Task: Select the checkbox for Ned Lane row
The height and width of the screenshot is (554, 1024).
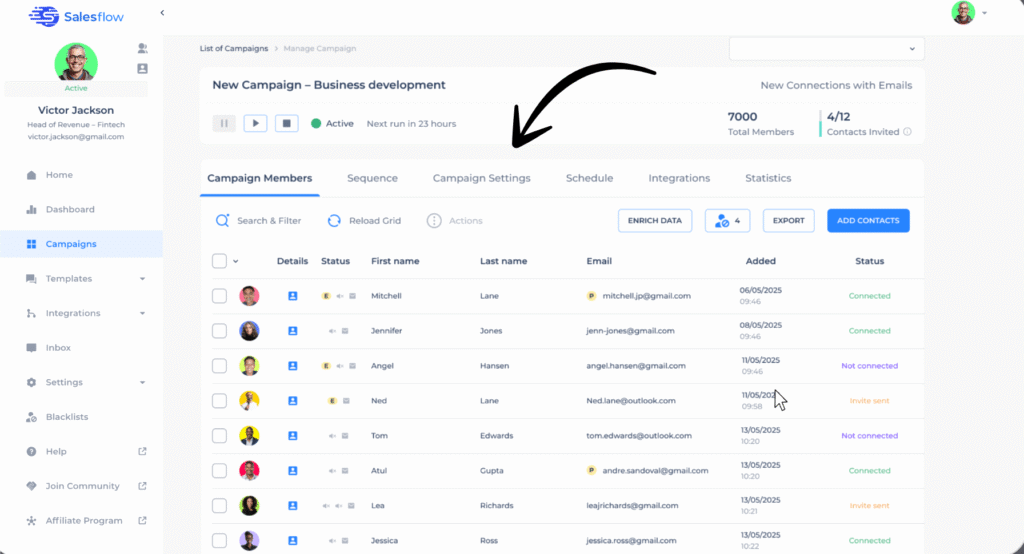Action: (x=220, y=401)
